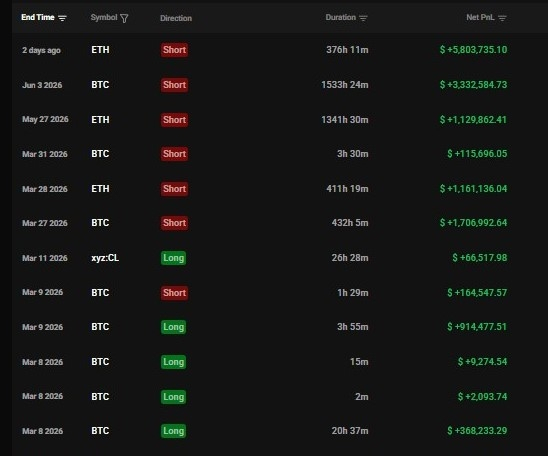The height and width of the screenshot is (456, 548).
Task: Click the 1533h 24m duration value
Action: [x=345, y=85]
